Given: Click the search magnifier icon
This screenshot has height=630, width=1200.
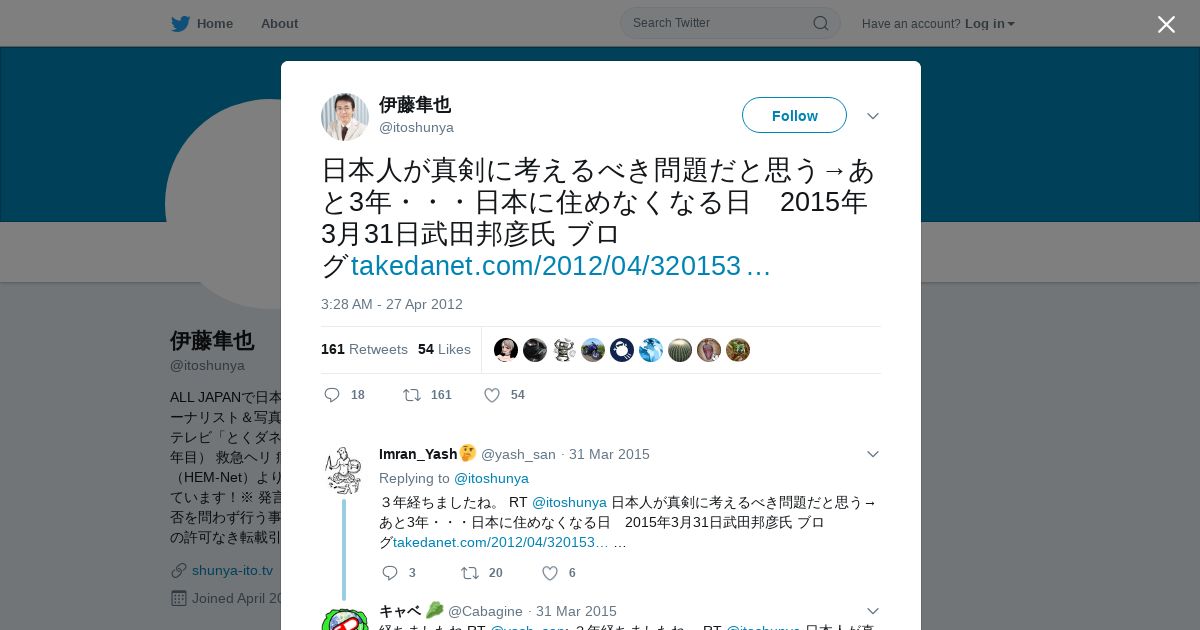Looking at the screenshot, I should (820, 23).
